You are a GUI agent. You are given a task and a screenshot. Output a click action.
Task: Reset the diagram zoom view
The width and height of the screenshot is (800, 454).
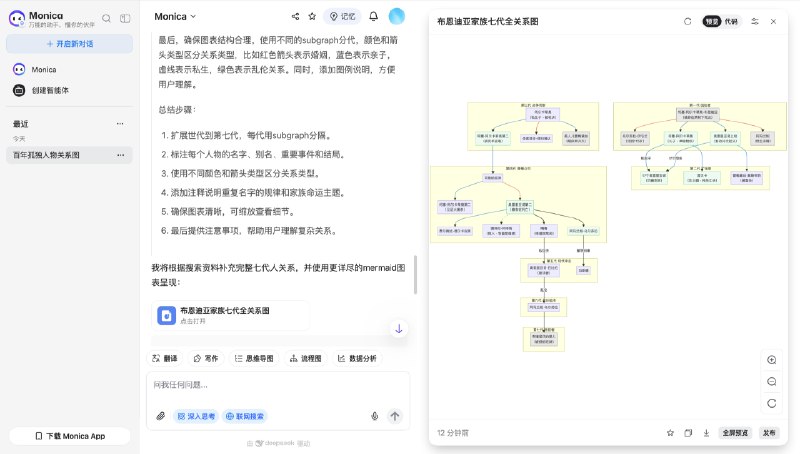tap(772, 403)
